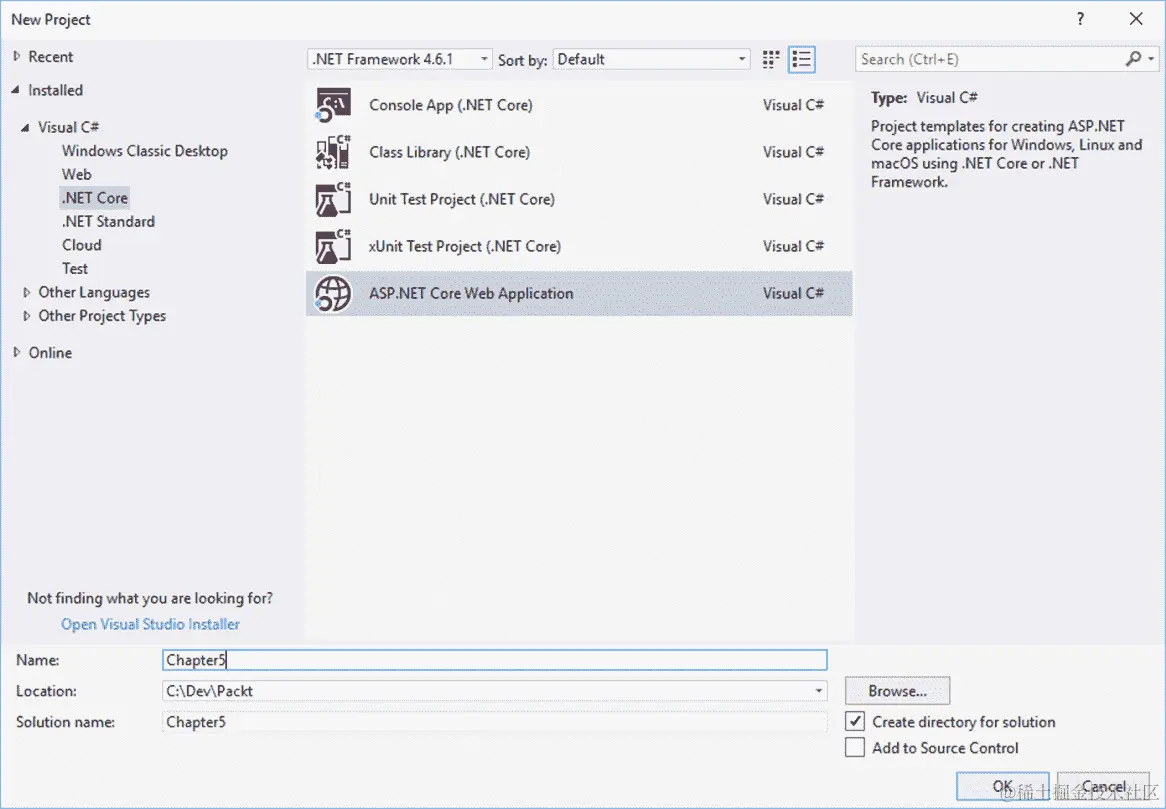Click the xUnit Test Project template icon
1166x809 pixels.
click(333, 246)
